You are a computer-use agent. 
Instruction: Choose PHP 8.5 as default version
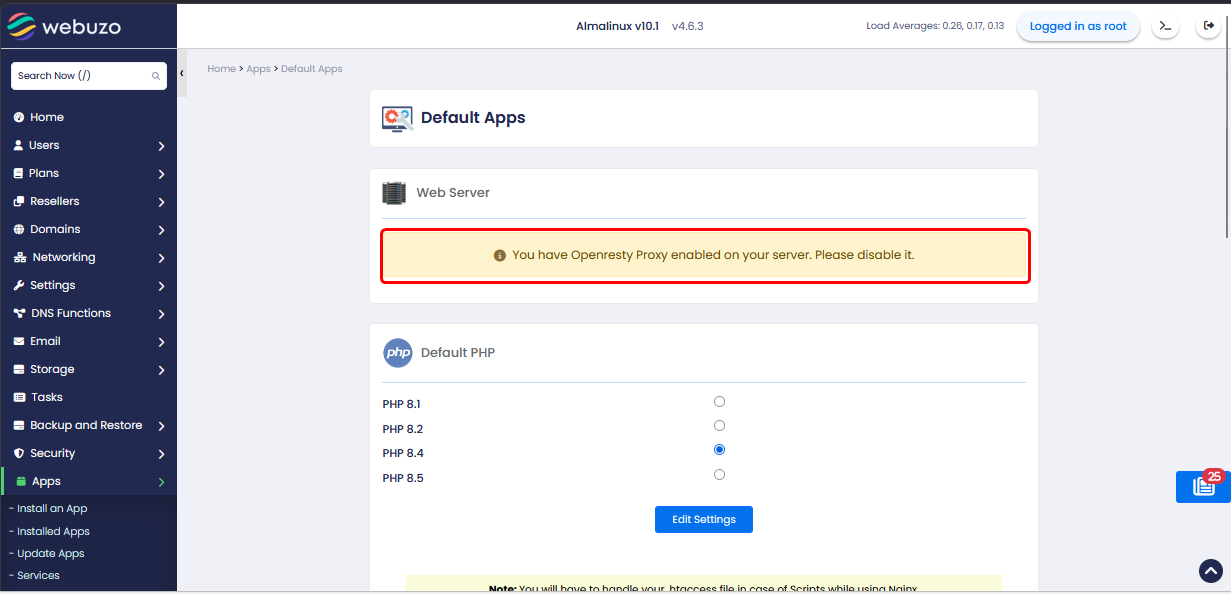[719, 475]
